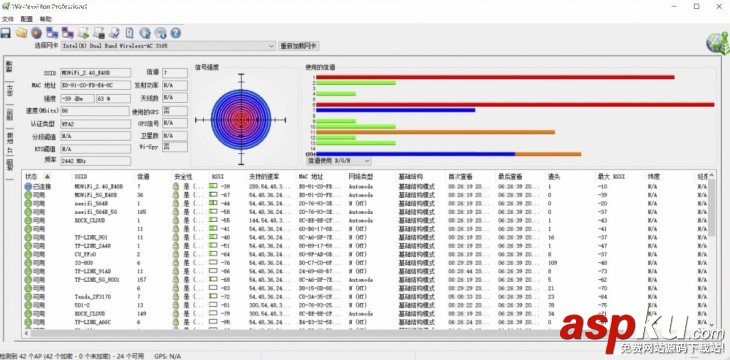Click the green status icon of TP-LINK_901
This screenshot has width=730, height=360.
point(28,238)
